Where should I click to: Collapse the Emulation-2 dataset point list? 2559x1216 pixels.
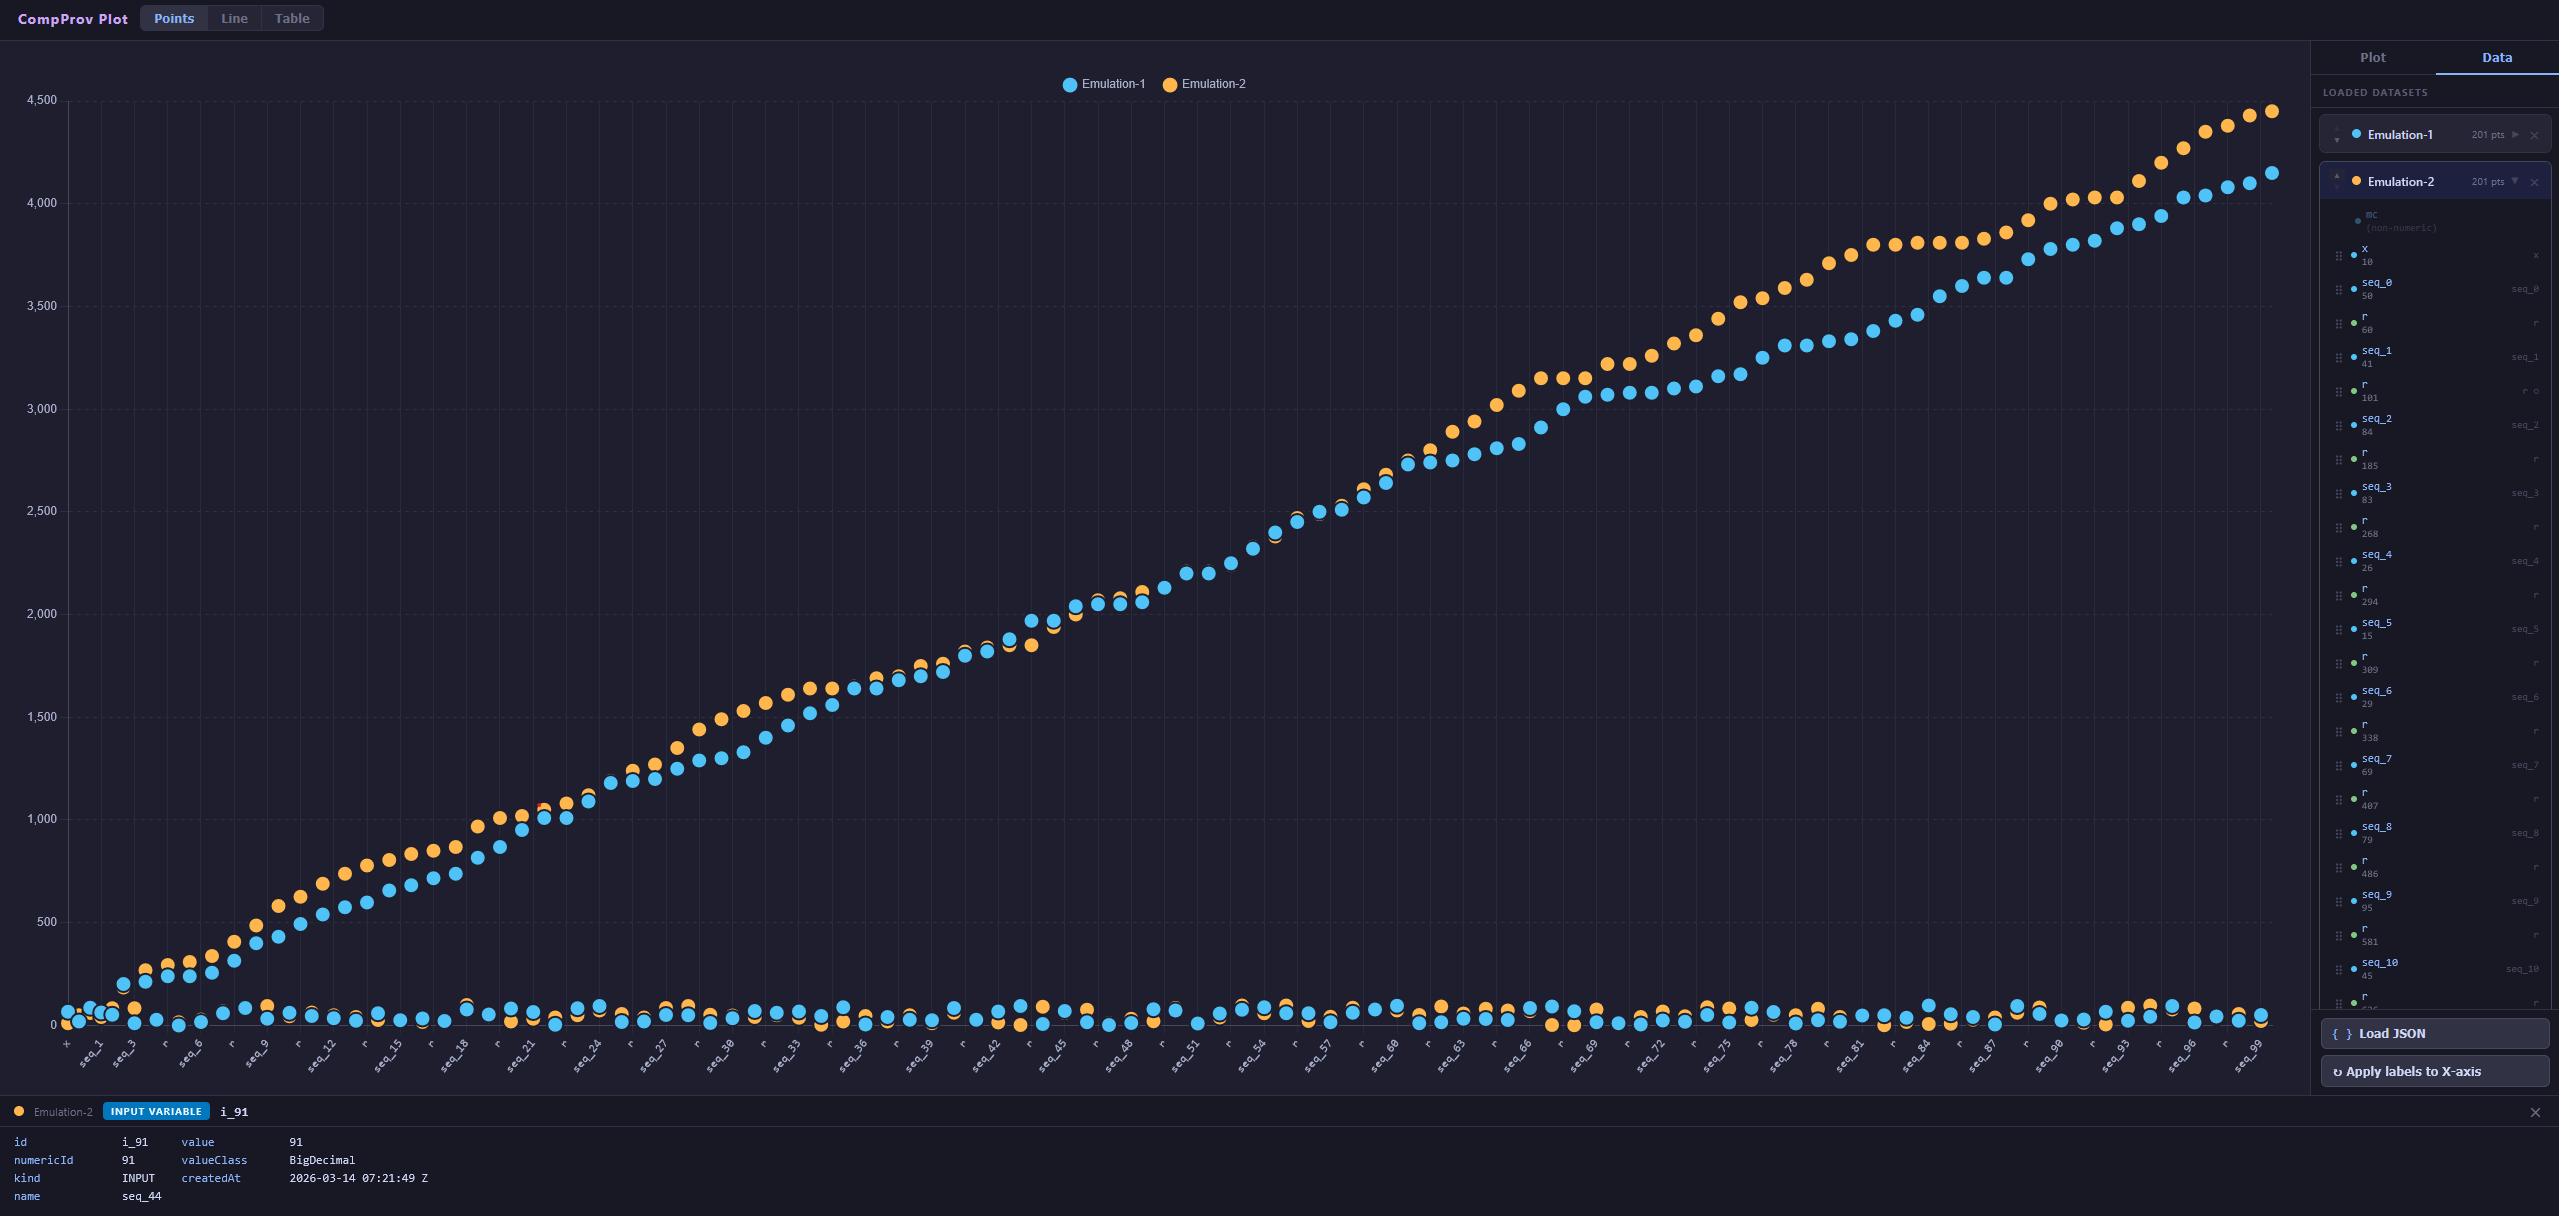[2515, 181]
